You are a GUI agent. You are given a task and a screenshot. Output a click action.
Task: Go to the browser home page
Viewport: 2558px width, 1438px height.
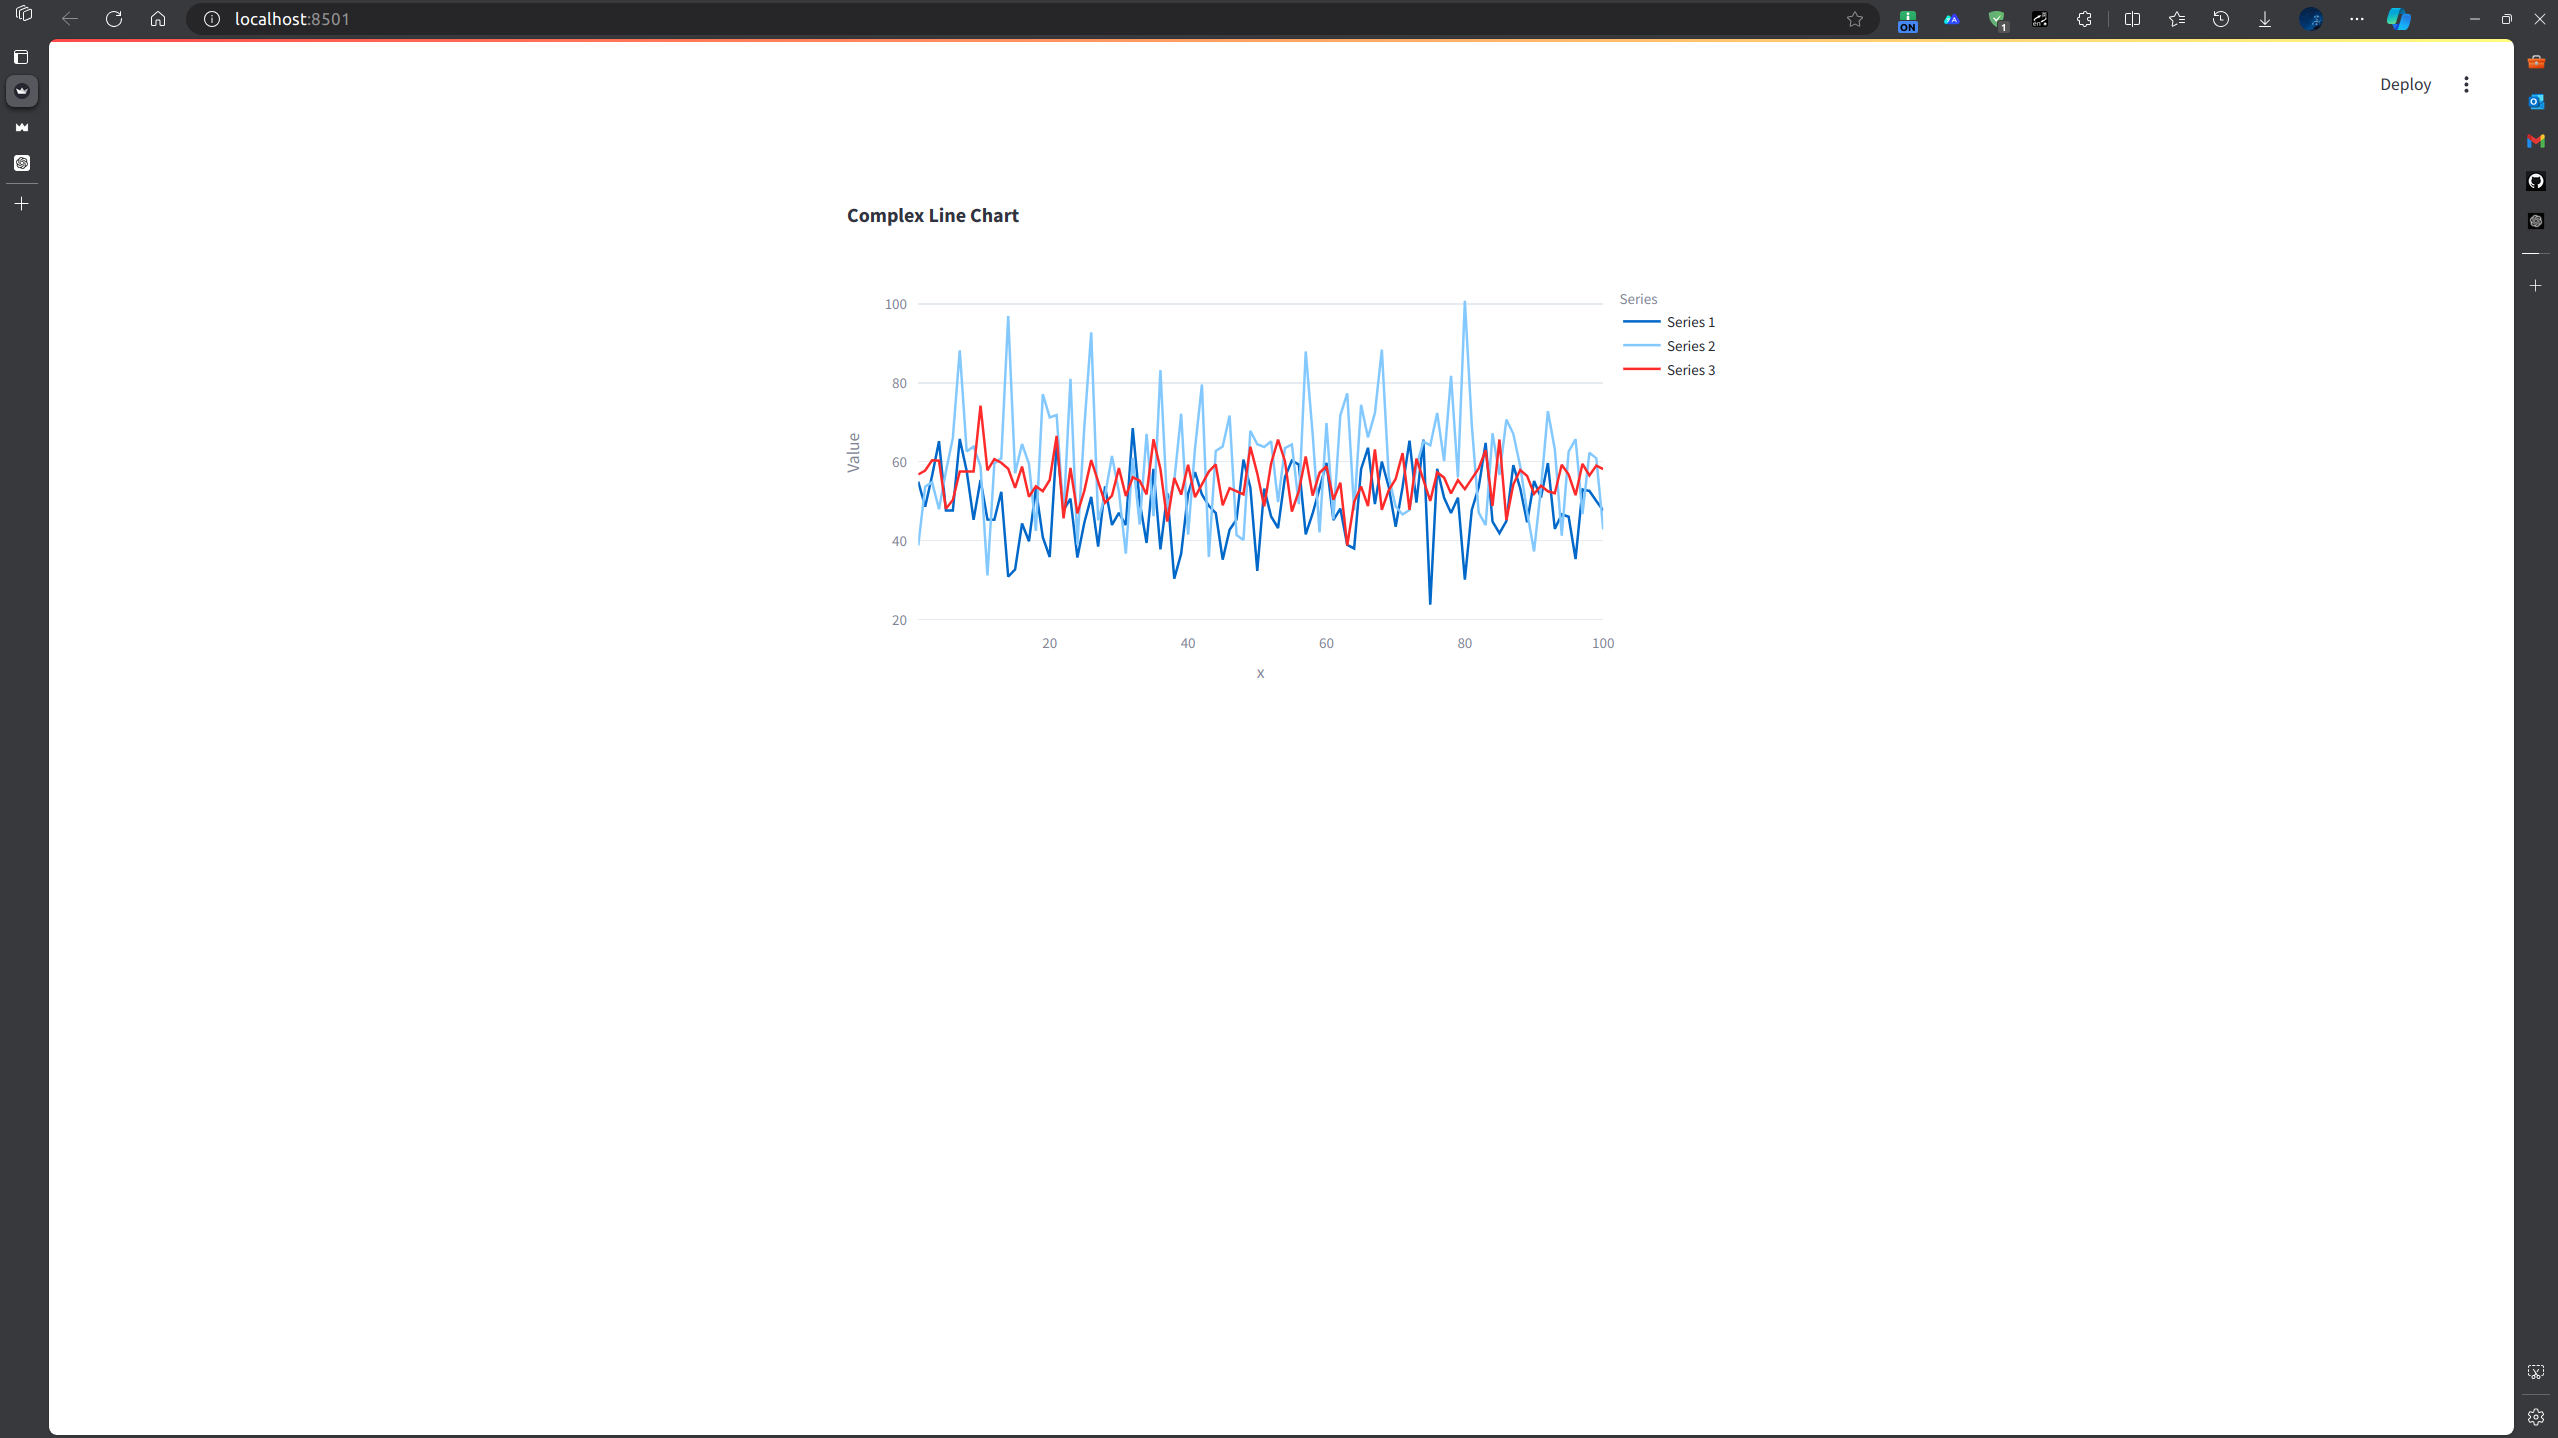[x=158, y=19]
